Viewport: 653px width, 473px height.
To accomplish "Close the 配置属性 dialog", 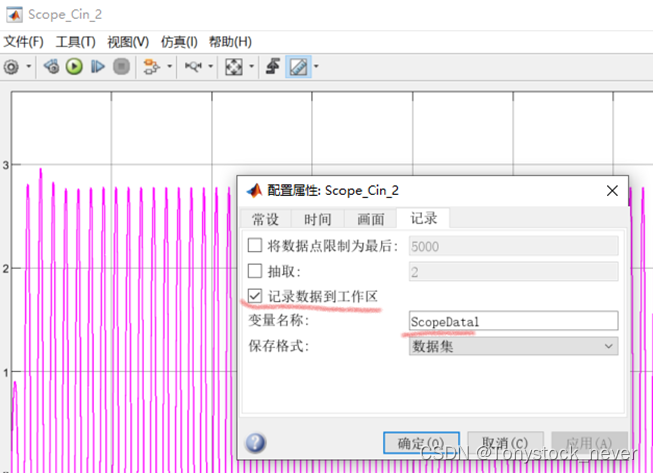I will [x=612, y=191].
